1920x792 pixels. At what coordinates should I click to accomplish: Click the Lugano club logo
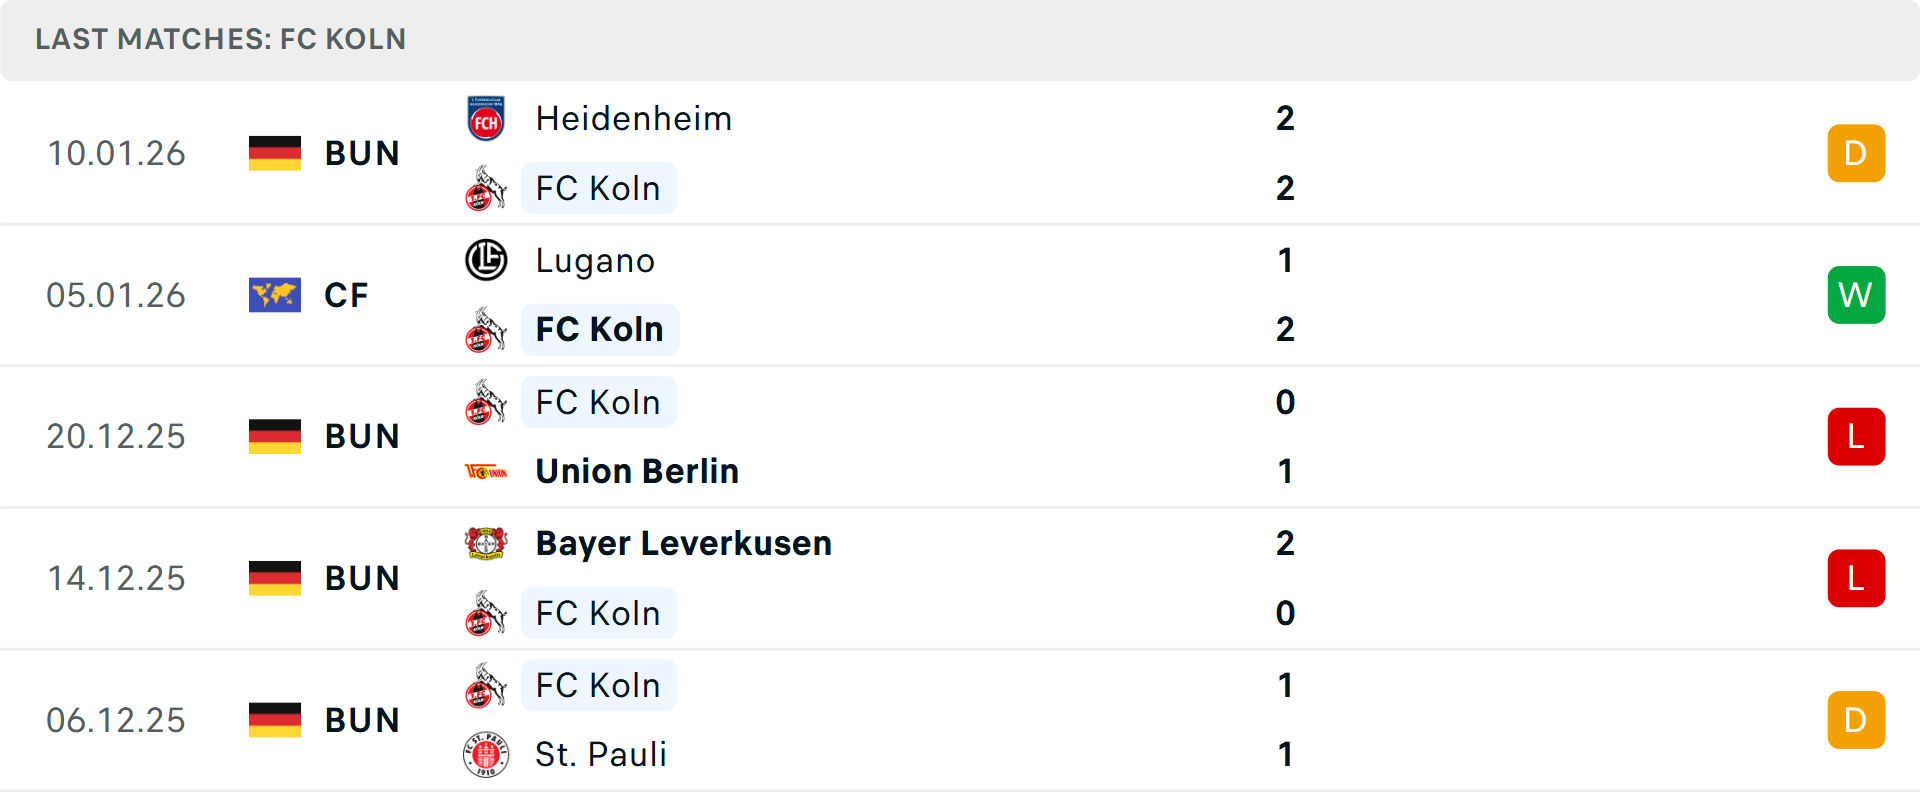click(x=486, y=260)
